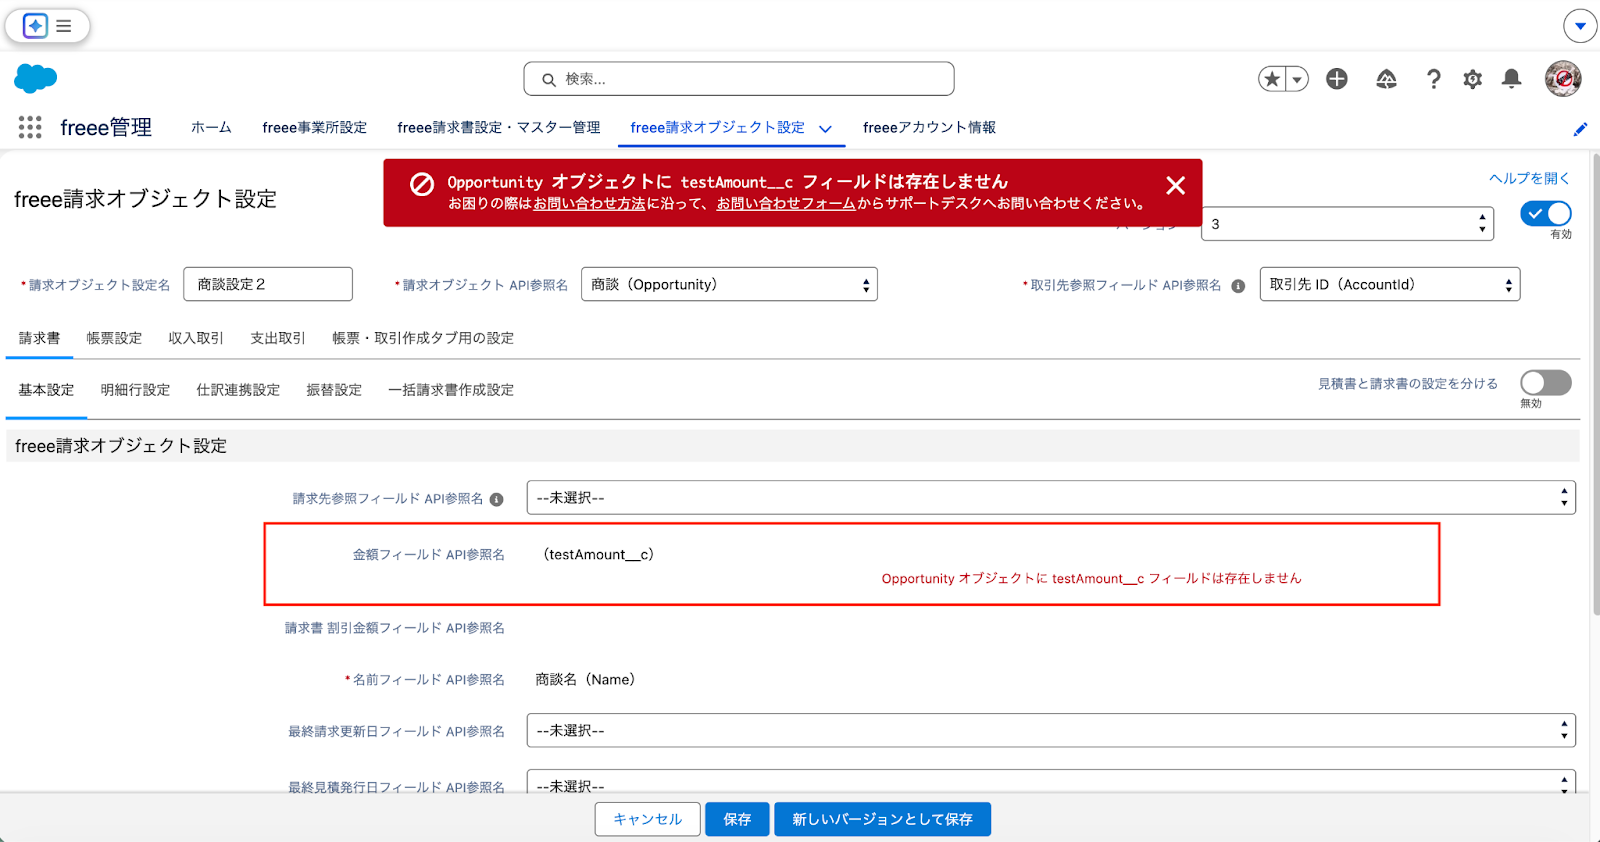Select the 明細行設定 sub-tab
The height and width of the screenshot is (842, 1600).
pyautogui.click(x=135, y=390)
